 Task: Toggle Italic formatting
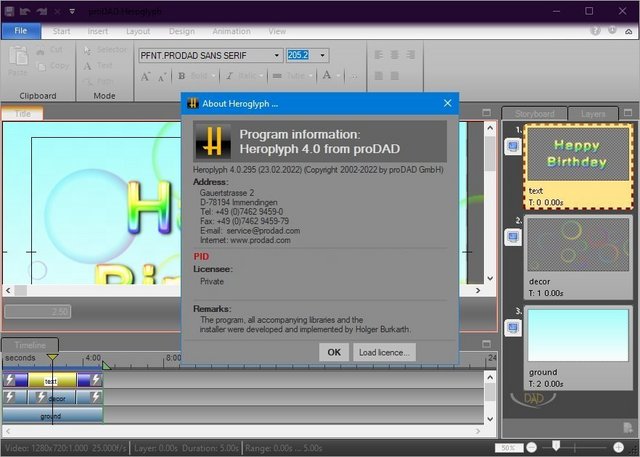tap(229, 76)
